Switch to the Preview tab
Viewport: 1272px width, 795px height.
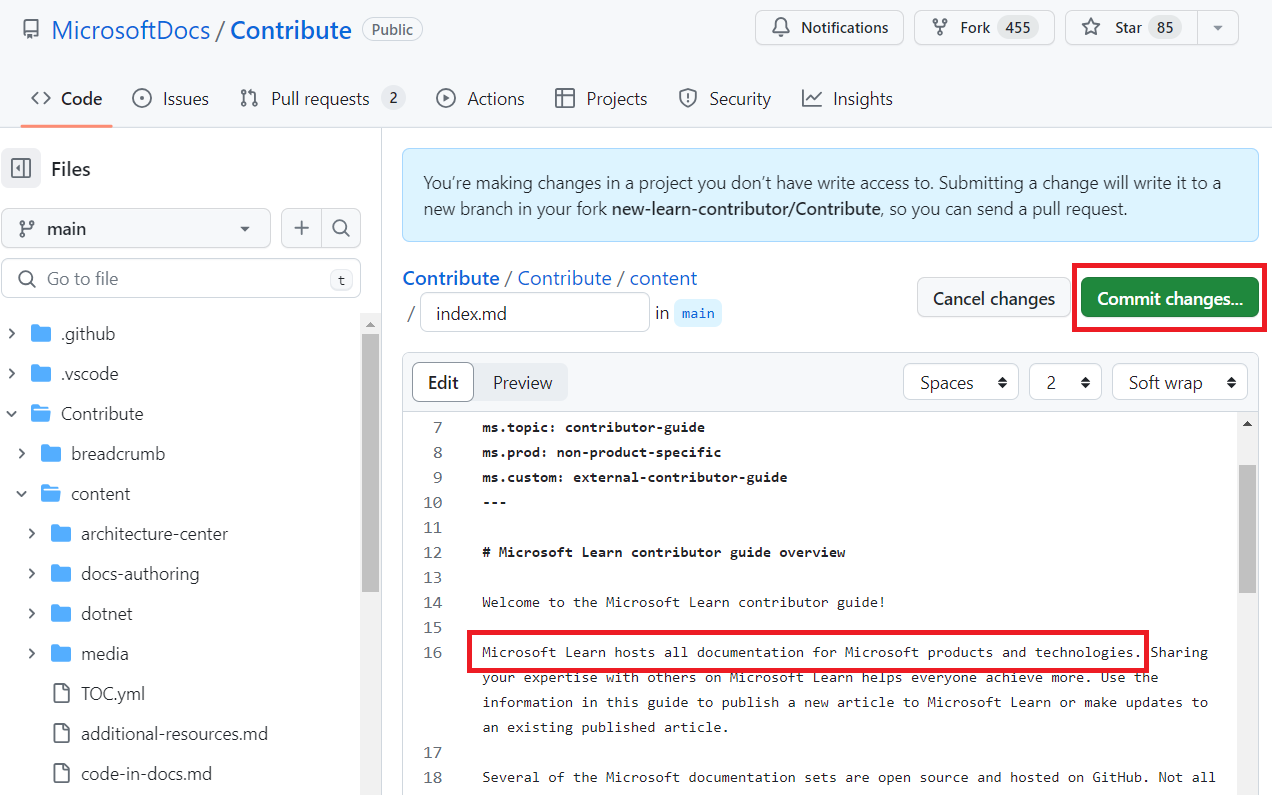tap(522, 381)
